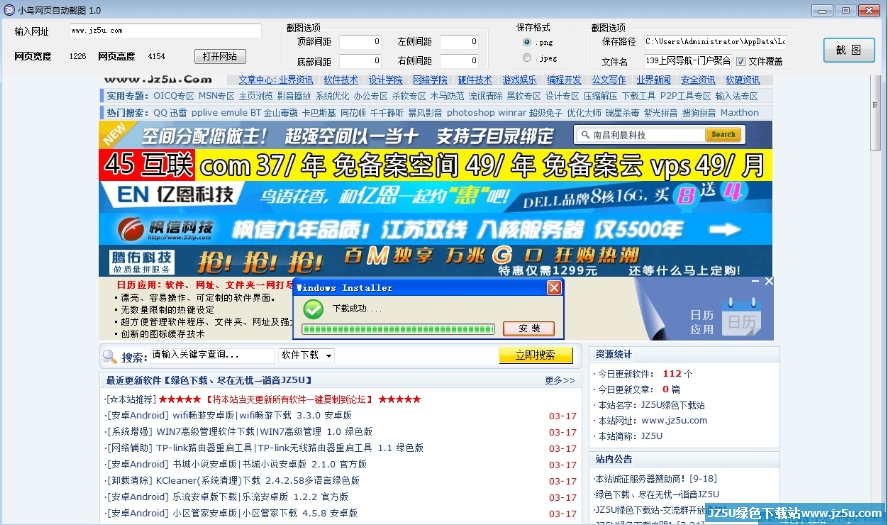Click the winrar hot search link
This screenshot has height=525, width=888.
pos(512,113)
